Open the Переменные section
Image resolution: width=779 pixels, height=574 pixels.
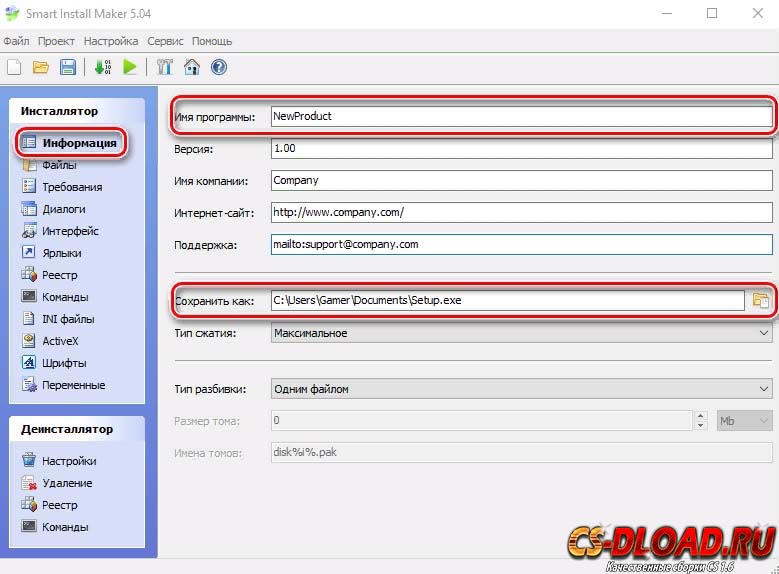64,385
